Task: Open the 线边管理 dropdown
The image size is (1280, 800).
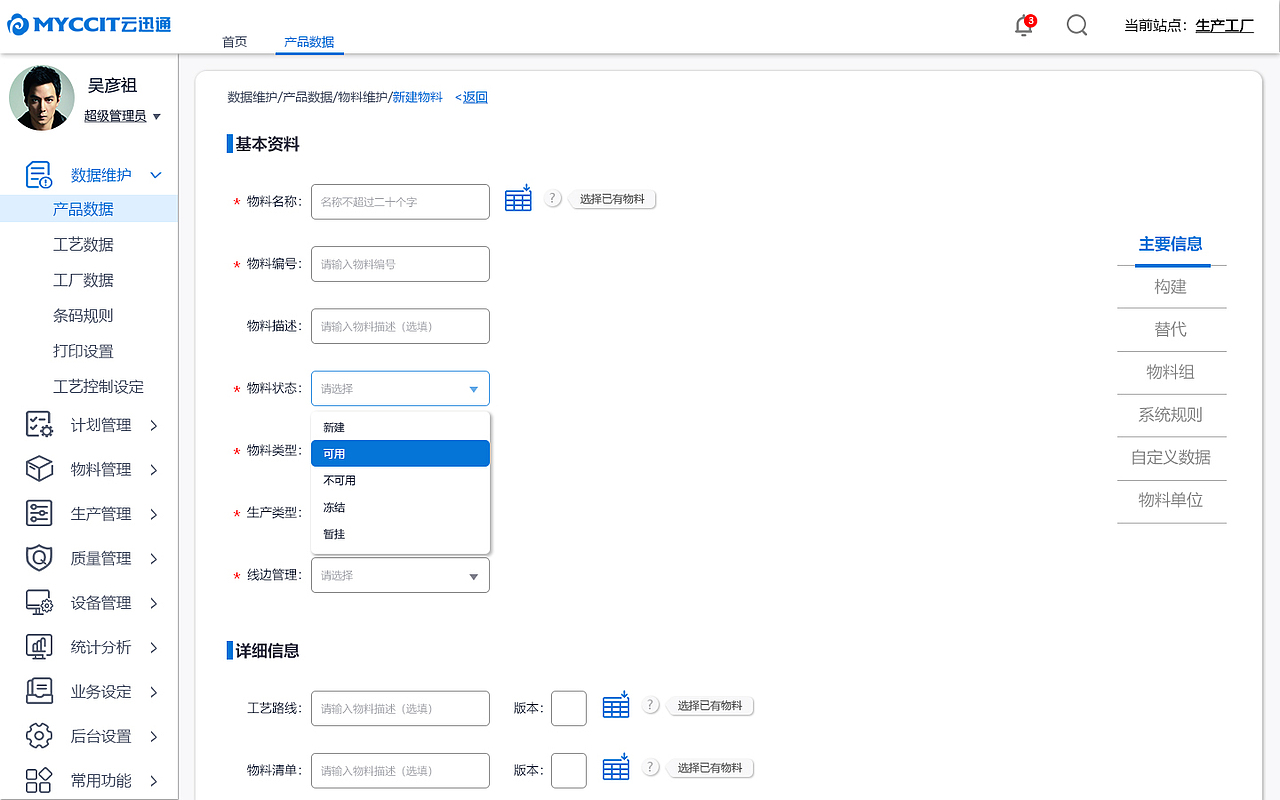Action: pyautogui.click(x=400, y=575)
